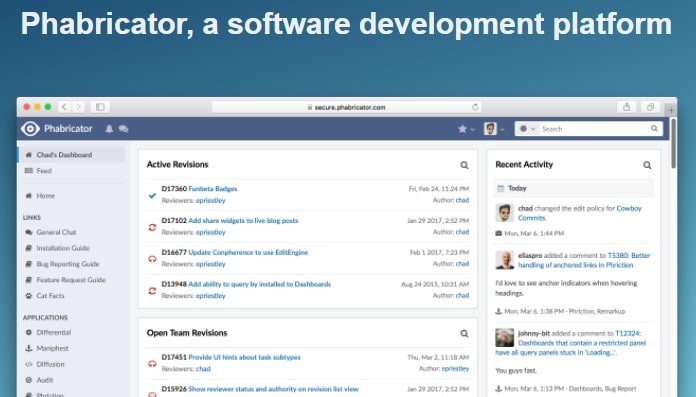
Task: Search within Open Team Revisions panel
Action: [x=464, y=333]
